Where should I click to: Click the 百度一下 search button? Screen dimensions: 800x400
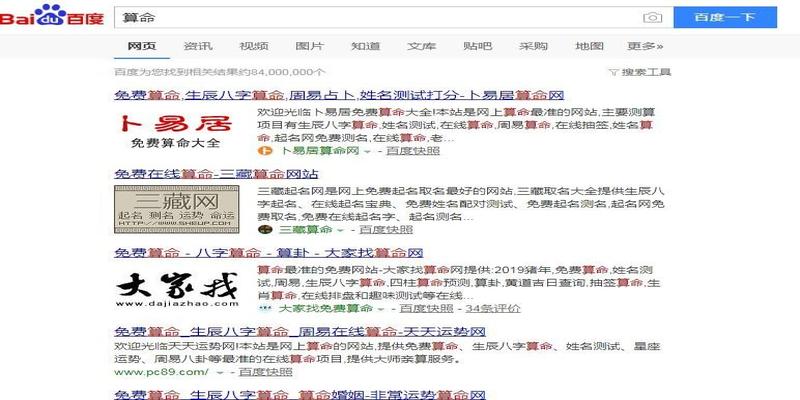point(725,17)
